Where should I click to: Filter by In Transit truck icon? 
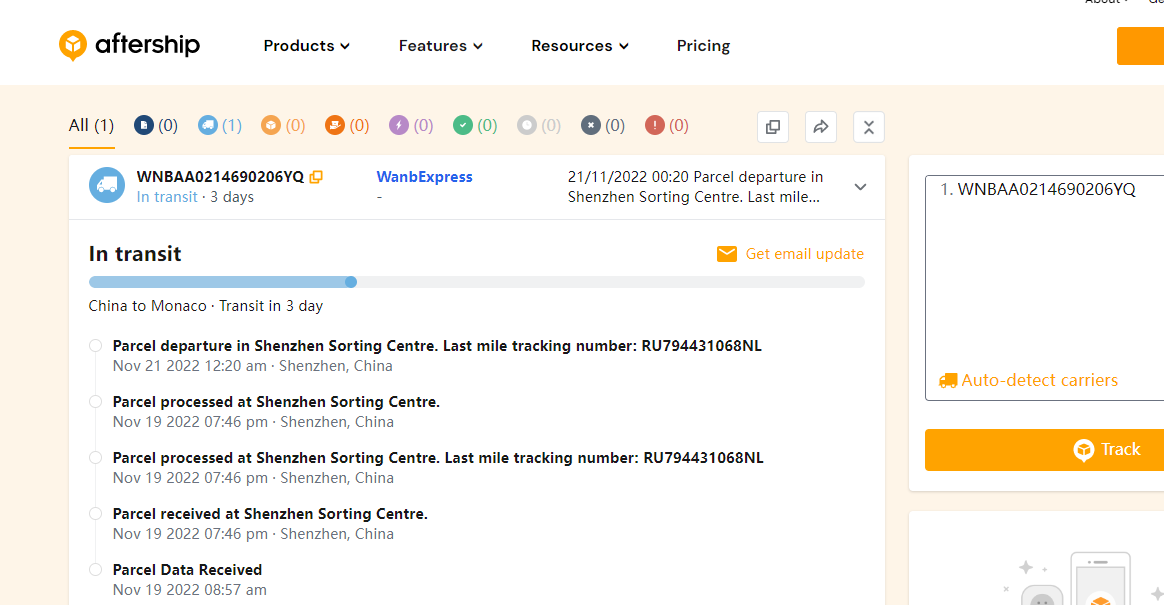point(208,125)
